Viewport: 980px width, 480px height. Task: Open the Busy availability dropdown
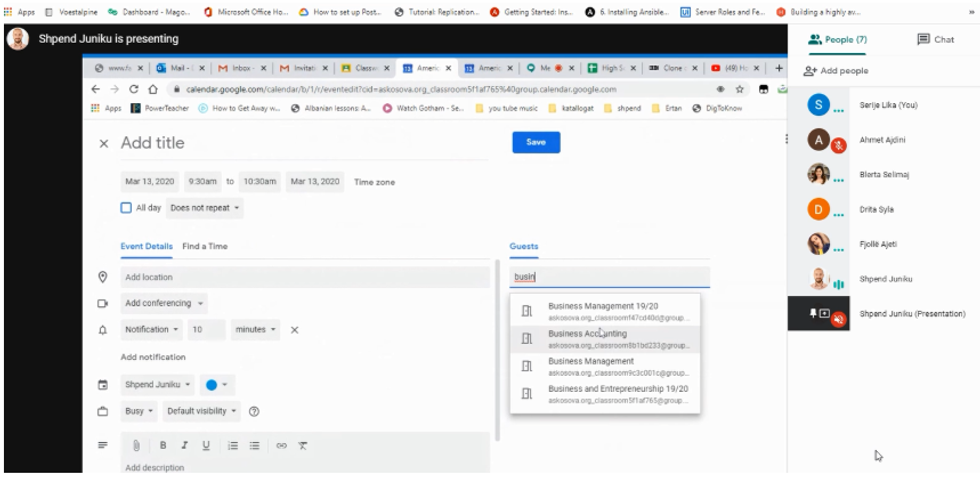pos(139,411)
